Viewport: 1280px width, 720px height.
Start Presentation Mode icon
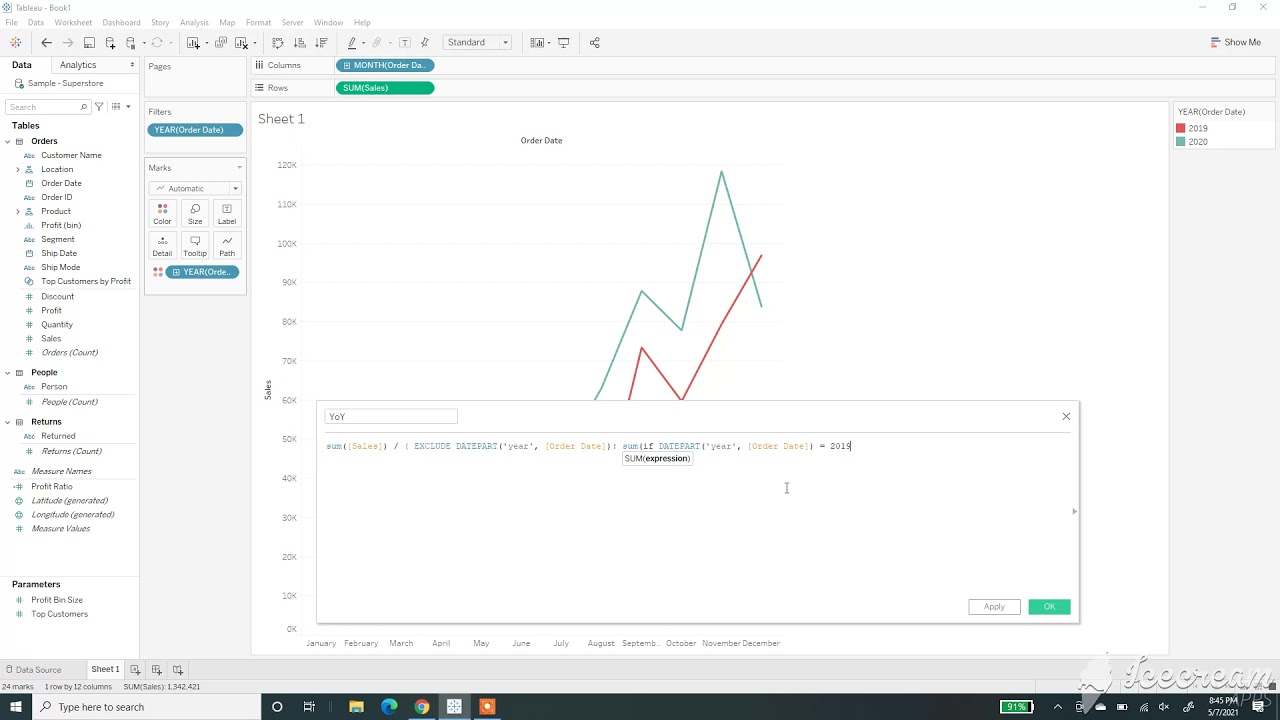(564, 43)
